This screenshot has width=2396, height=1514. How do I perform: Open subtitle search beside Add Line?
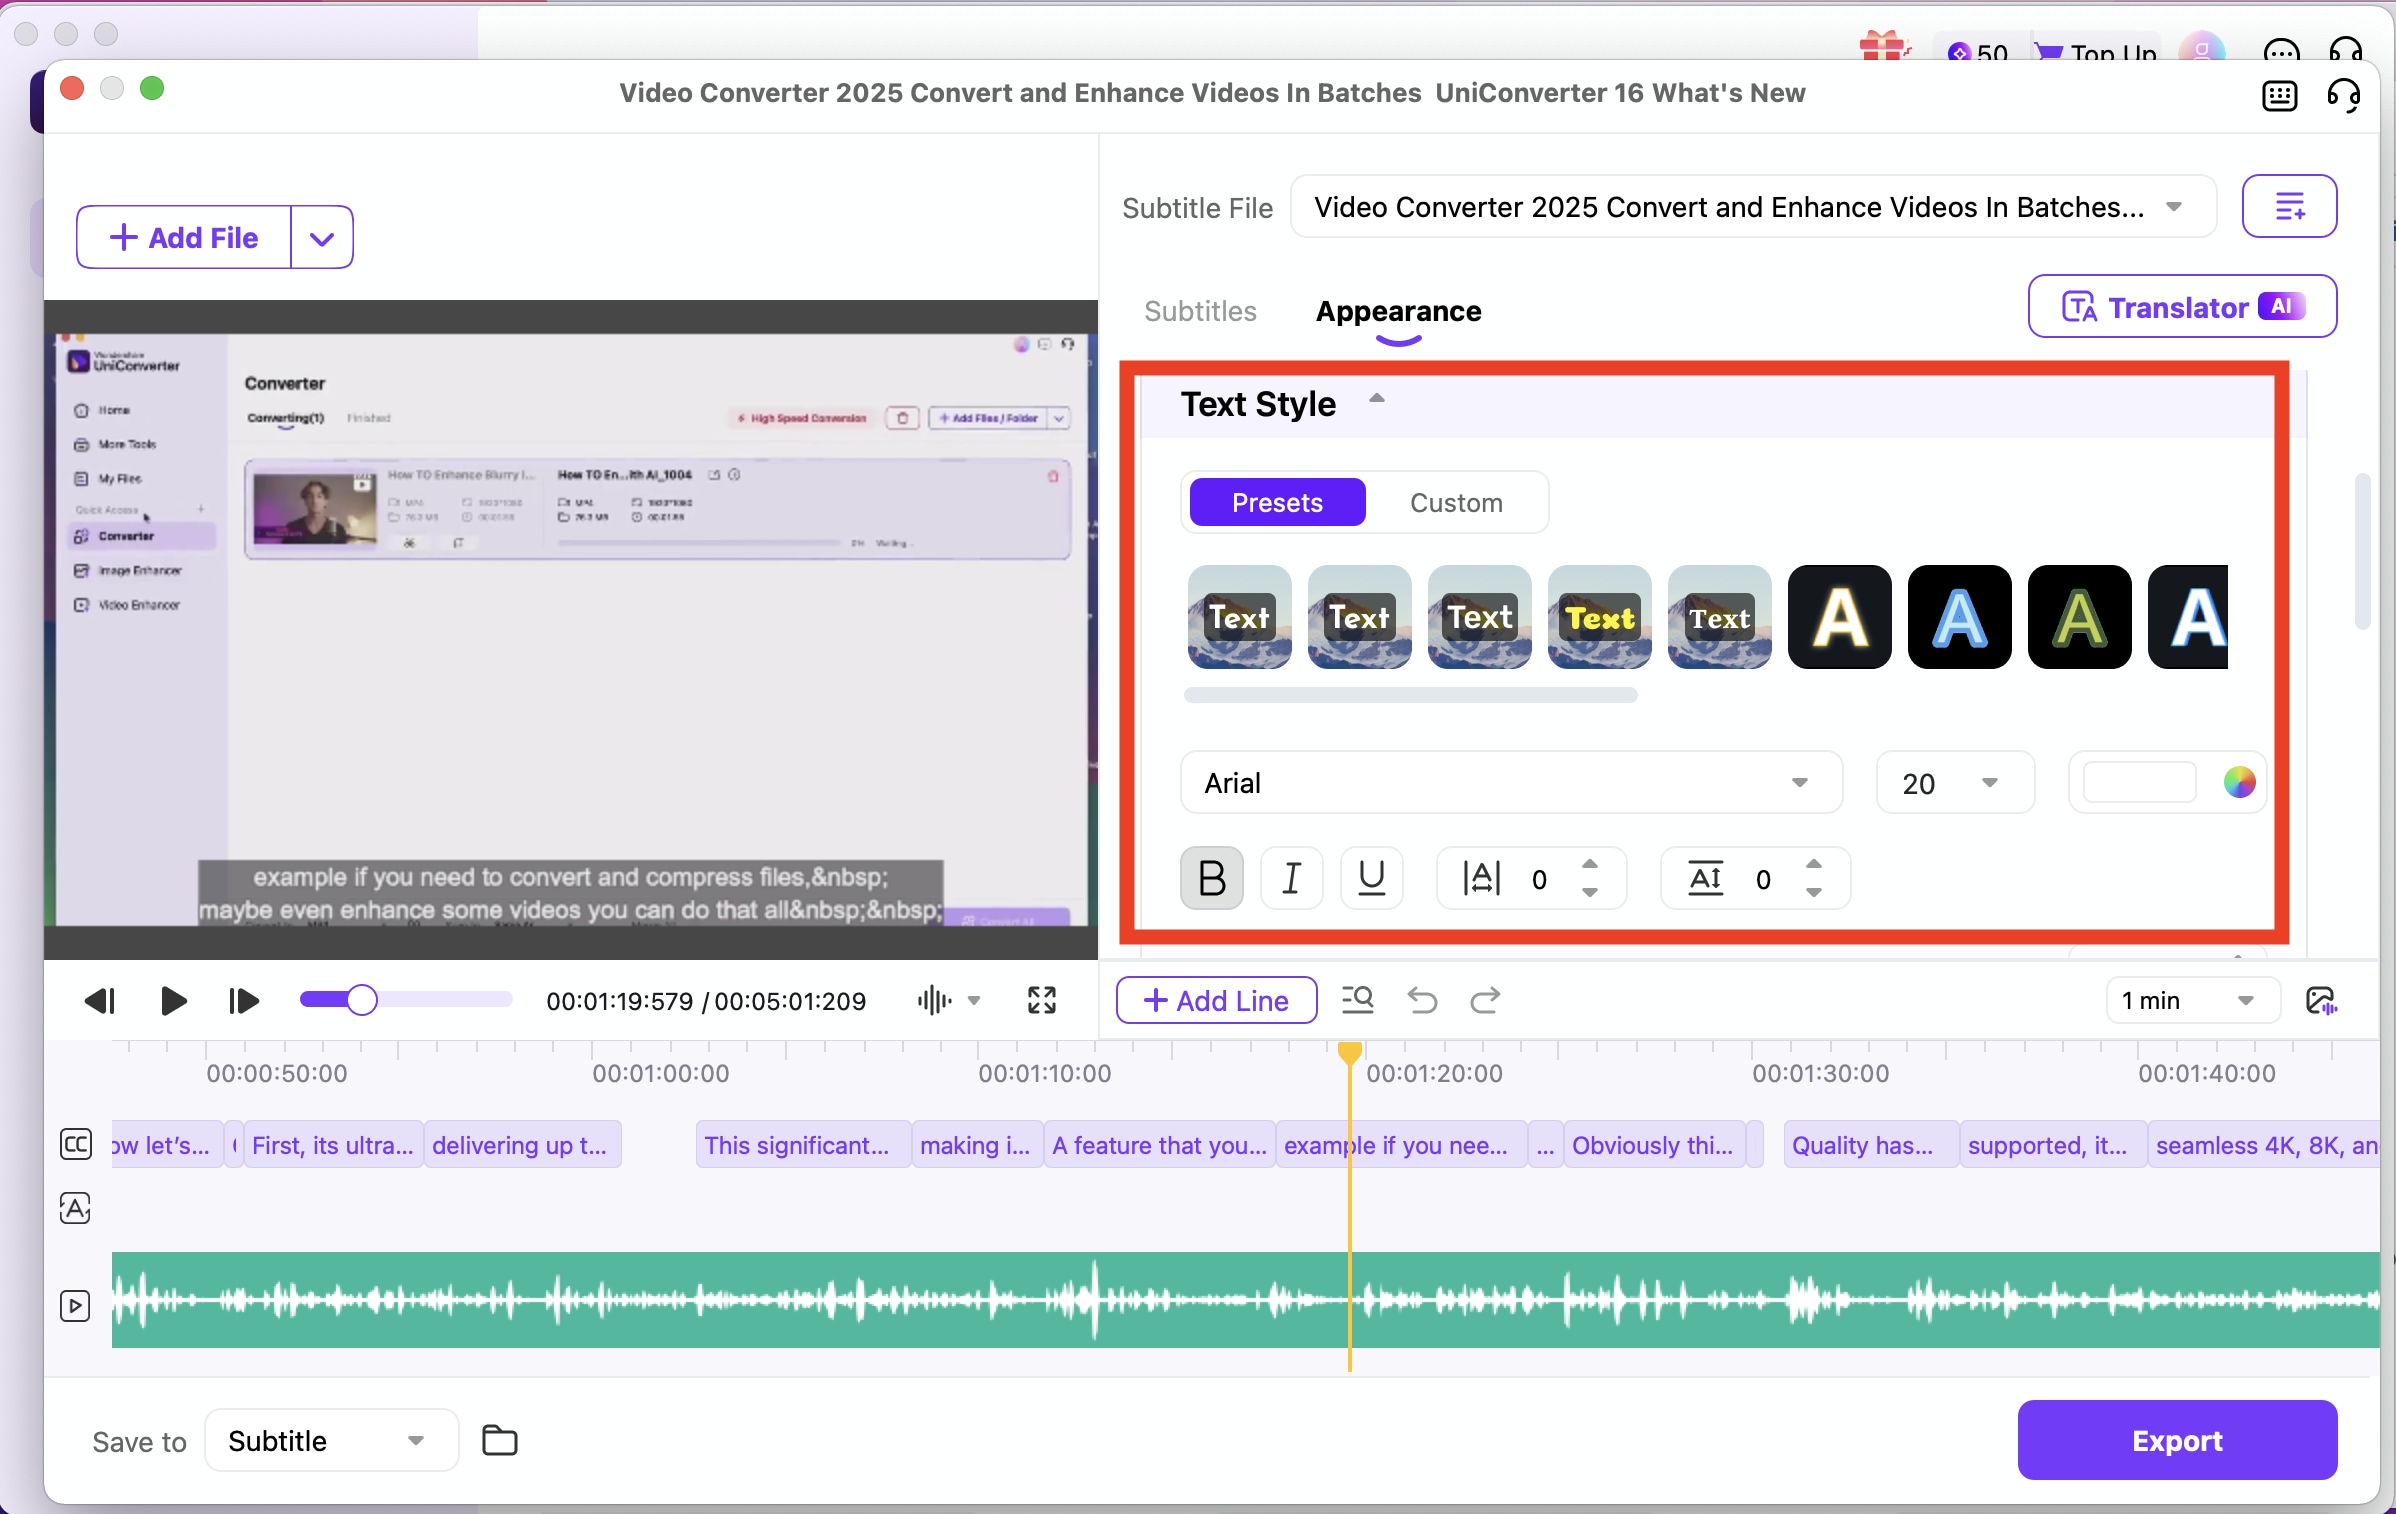1357,1000
